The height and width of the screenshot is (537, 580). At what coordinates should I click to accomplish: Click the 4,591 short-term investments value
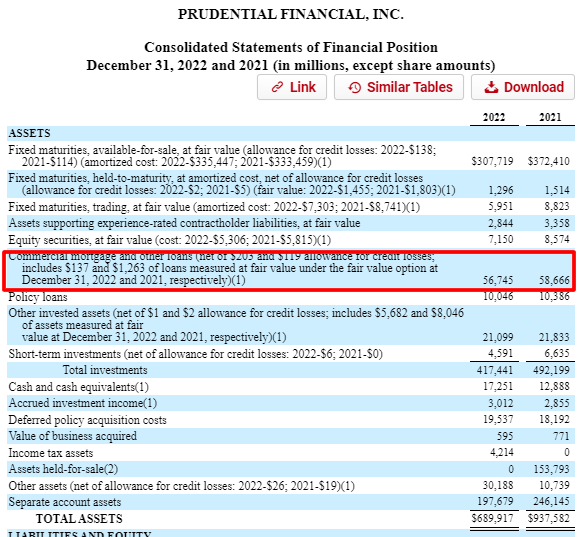click(x=501, y=353)
